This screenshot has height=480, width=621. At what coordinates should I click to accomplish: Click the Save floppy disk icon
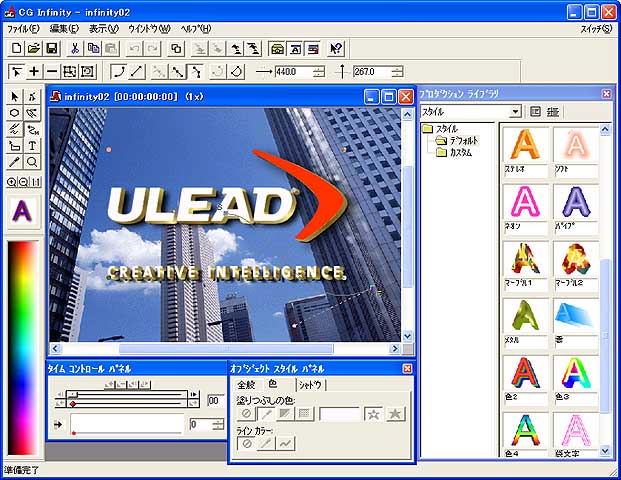pos(52,48)
